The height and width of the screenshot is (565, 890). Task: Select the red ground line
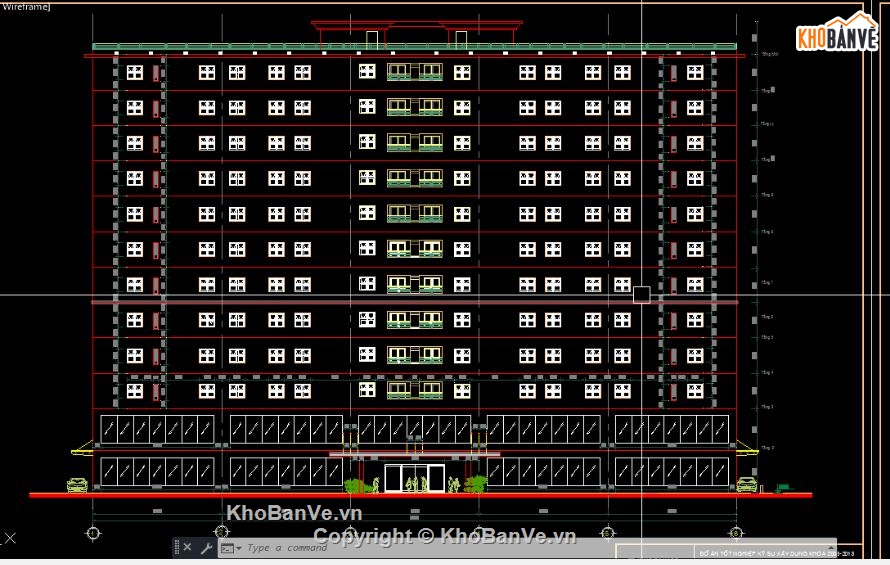(421, 495)
